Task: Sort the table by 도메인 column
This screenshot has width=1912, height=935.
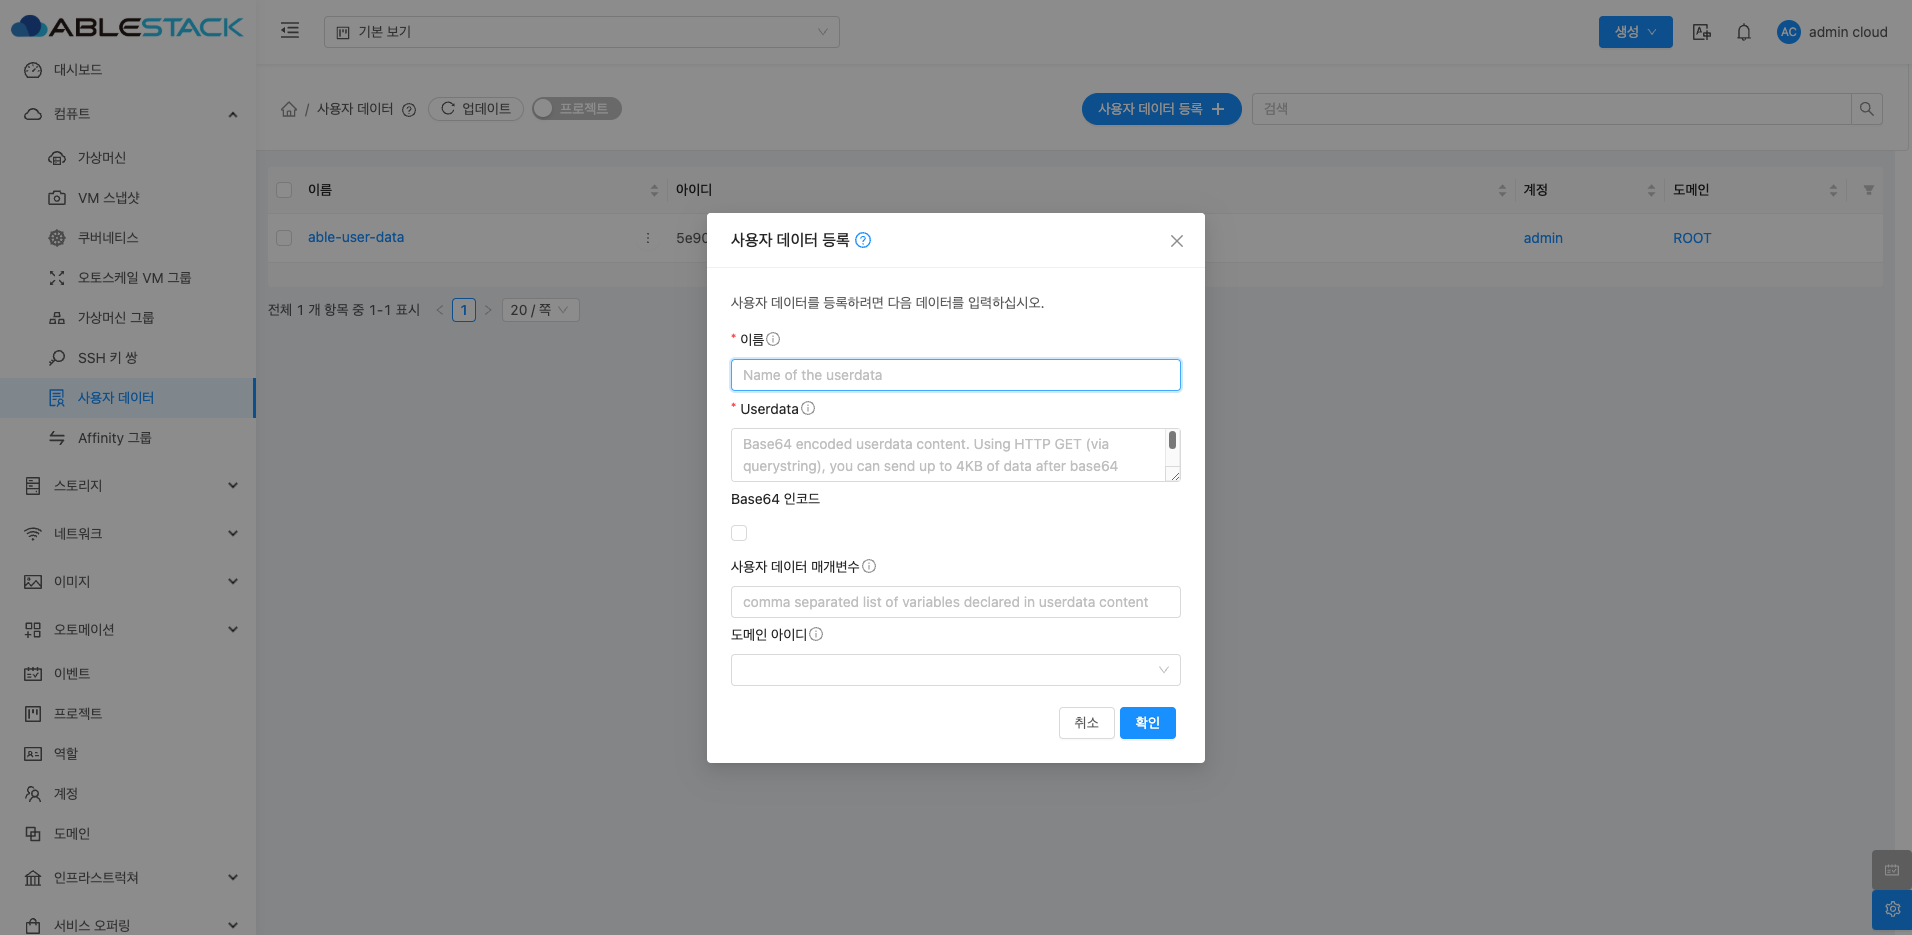Action: (1833, 190)
